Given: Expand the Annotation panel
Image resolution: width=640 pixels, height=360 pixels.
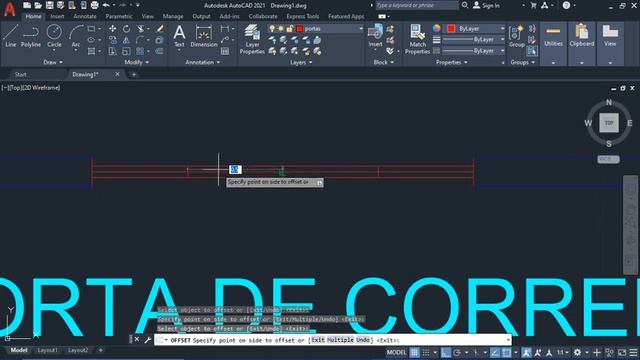Looking at the screenshot, I should [202, 62].
